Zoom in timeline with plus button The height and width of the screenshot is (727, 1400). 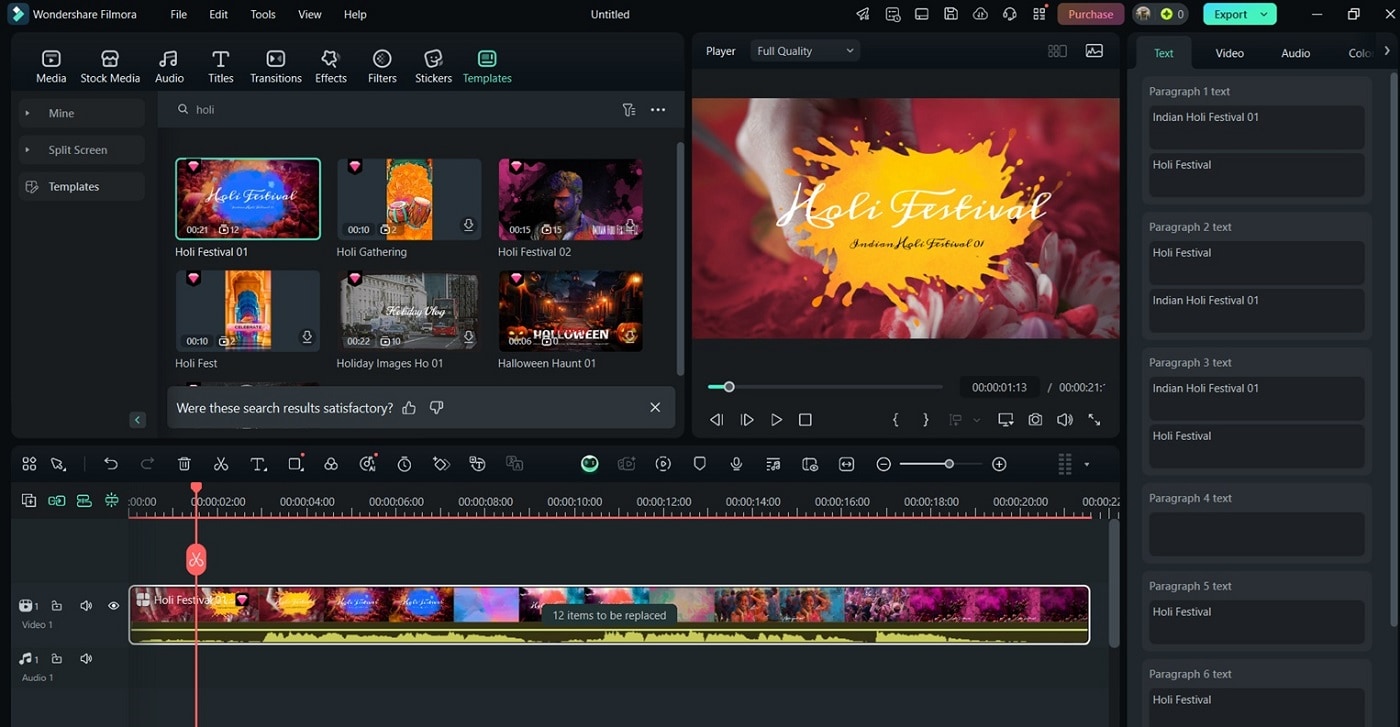tap(999, 464)
